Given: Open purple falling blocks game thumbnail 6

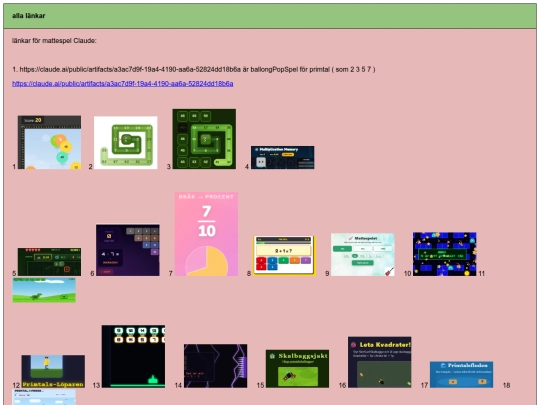Looking at the screenshot, I should pos(128,250).
